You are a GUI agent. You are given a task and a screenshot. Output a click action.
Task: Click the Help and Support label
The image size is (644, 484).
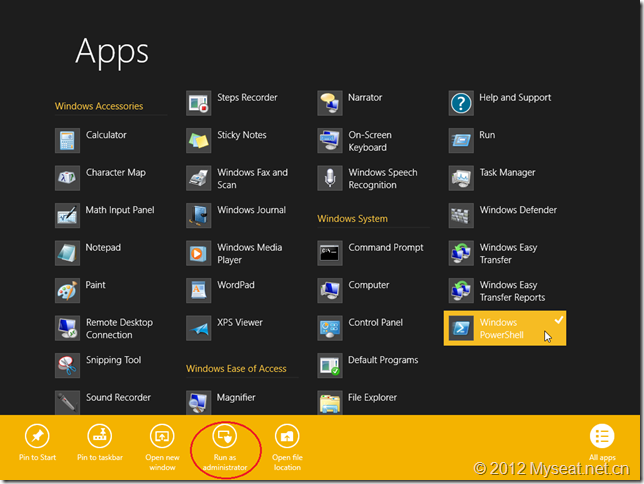click(x=515, y=98)
